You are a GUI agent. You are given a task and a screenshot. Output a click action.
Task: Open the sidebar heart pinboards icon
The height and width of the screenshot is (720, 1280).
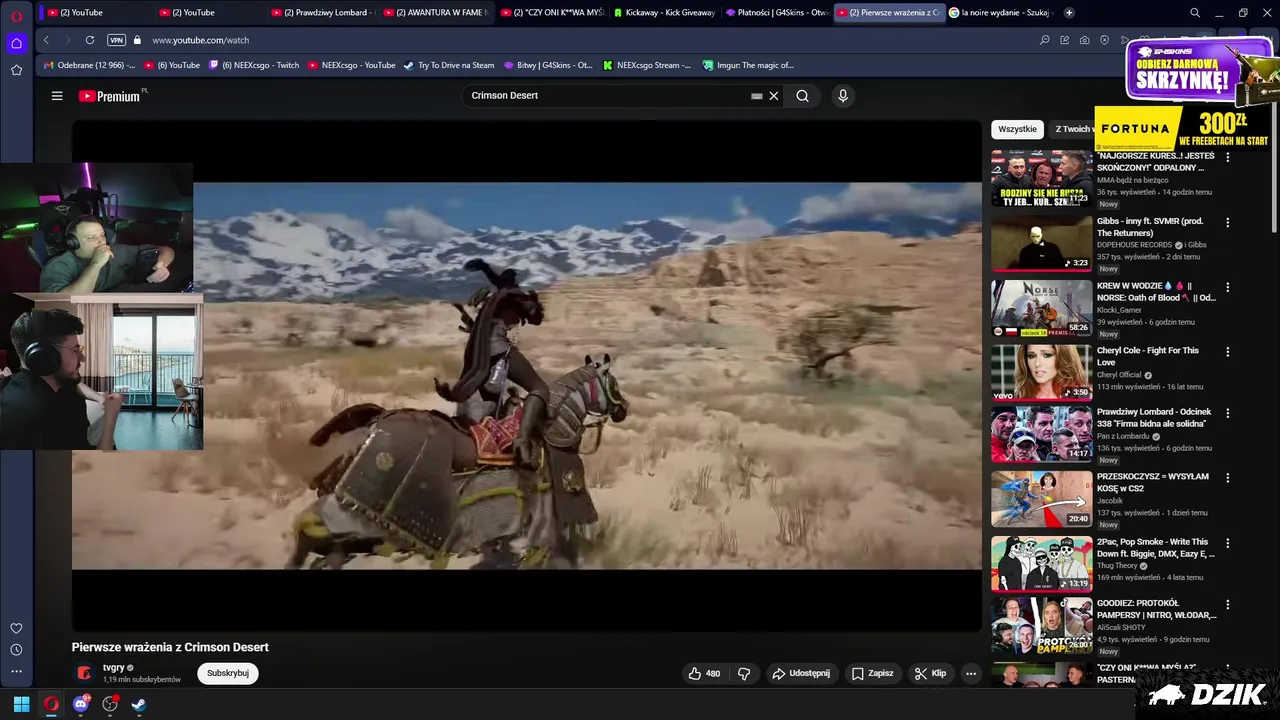point(16,628)
